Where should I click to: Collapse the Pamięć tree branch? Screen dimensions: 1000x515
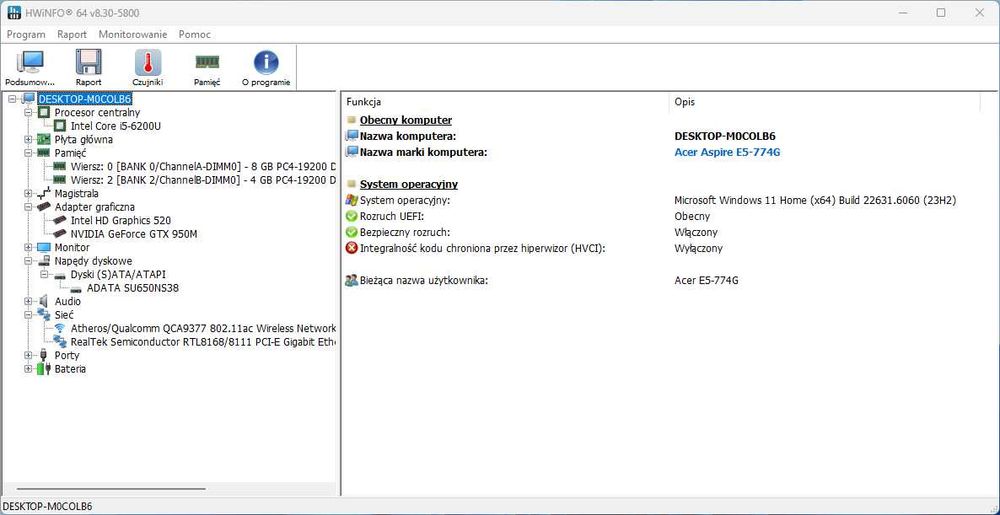28,153
